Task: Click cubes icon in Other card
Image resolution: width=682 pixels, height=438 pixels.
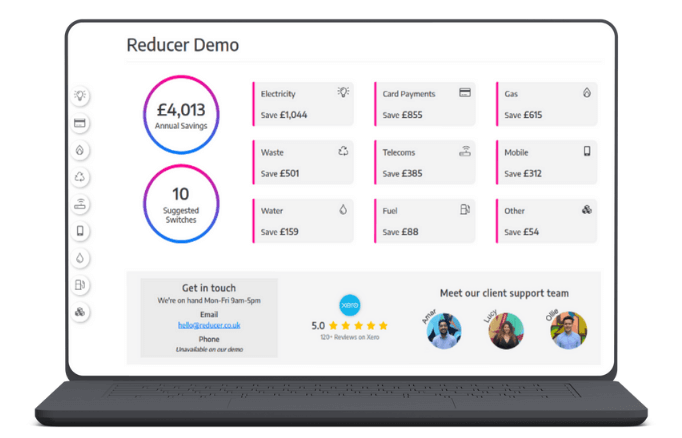Action: [587, 210]
